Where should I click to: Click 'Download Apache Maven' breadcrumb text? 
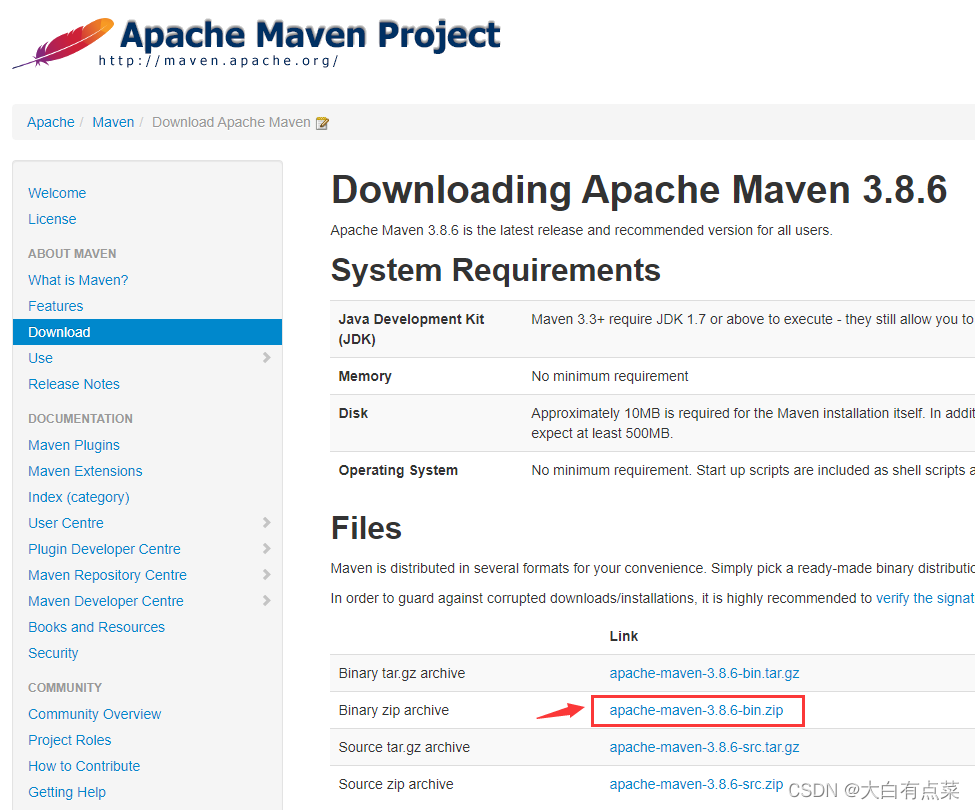[231, 122]
